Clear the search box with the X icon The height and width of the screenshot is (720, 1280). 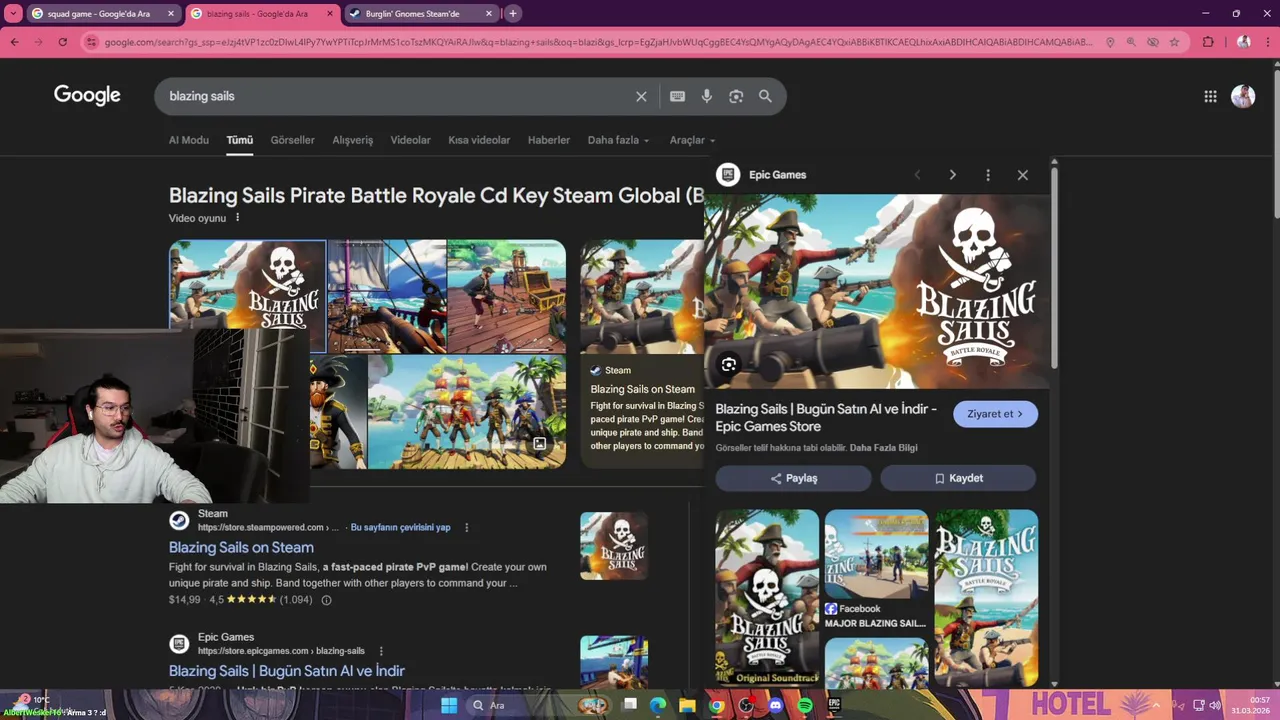(641, 96)
